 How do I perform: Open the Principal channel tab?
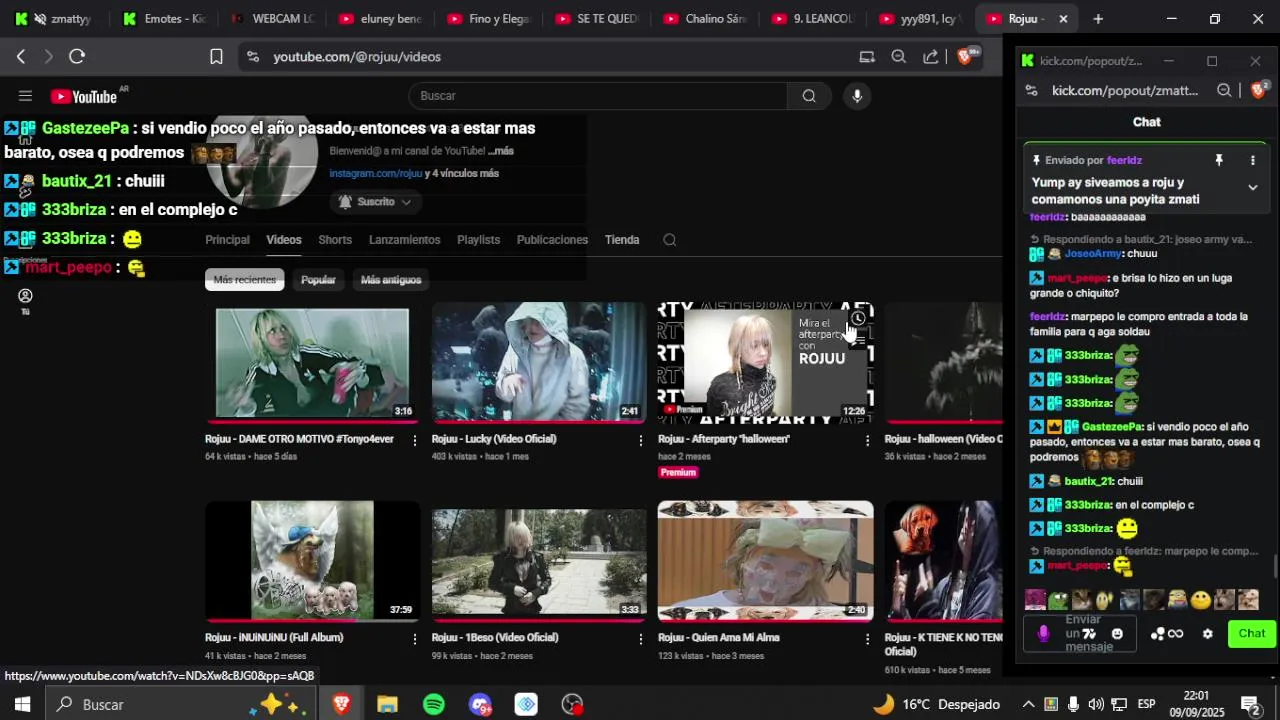227,240
